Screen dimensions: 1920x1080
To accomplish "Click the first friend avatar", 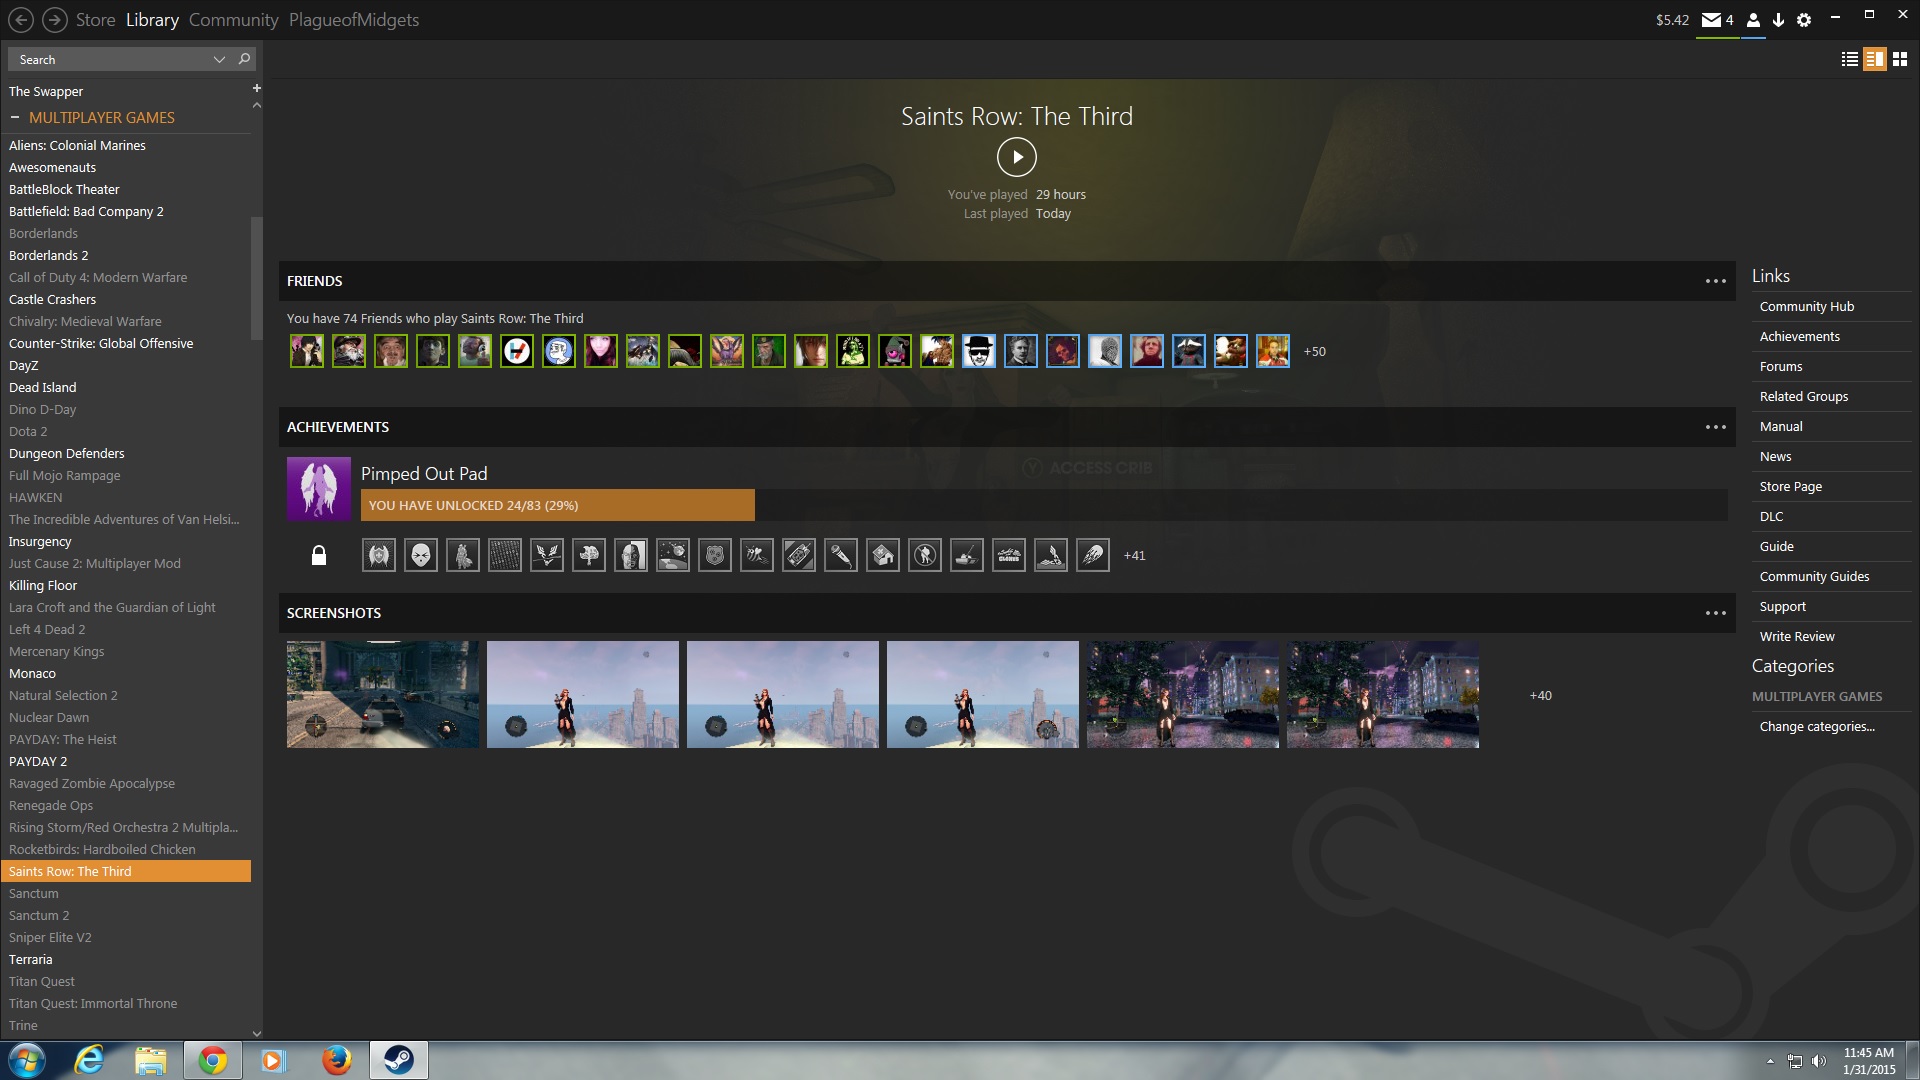I will coord(307,351).
